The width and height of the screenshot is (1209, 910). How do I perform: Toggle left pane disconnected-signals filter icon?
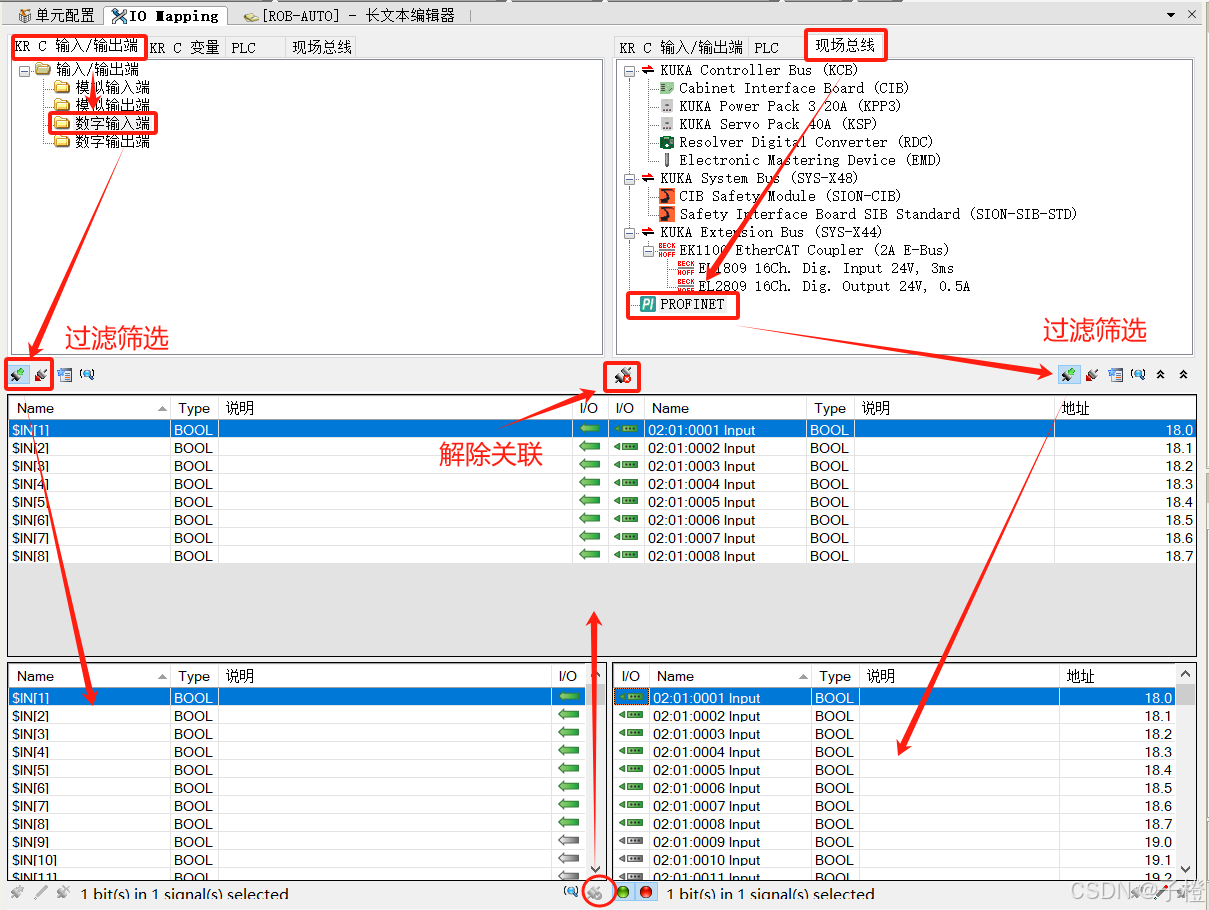(x=41, y=375)
